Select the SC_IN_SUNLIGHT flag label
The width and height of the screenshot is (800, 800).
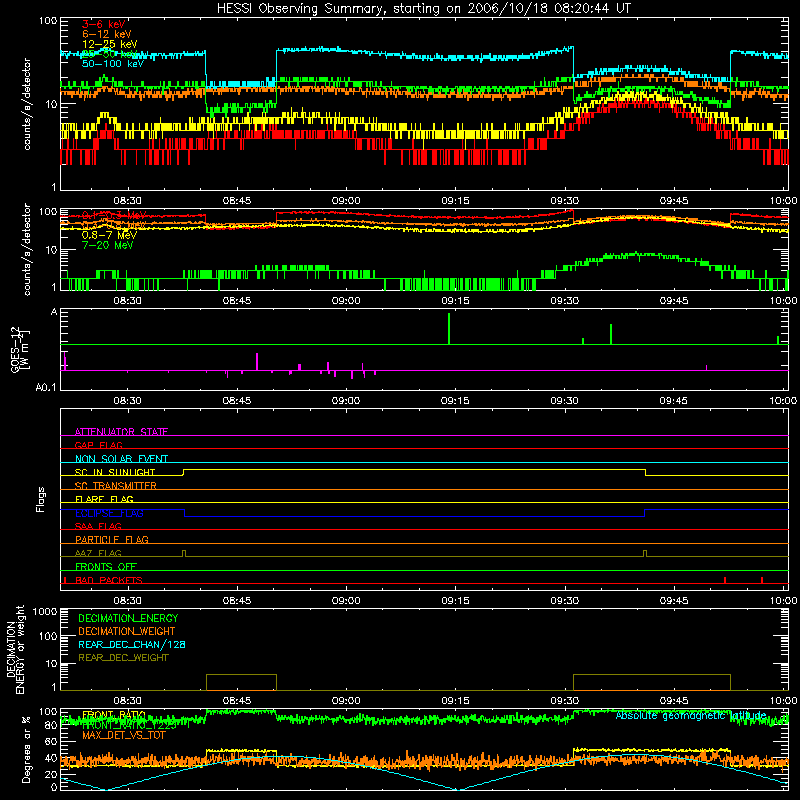coord(115,472)
